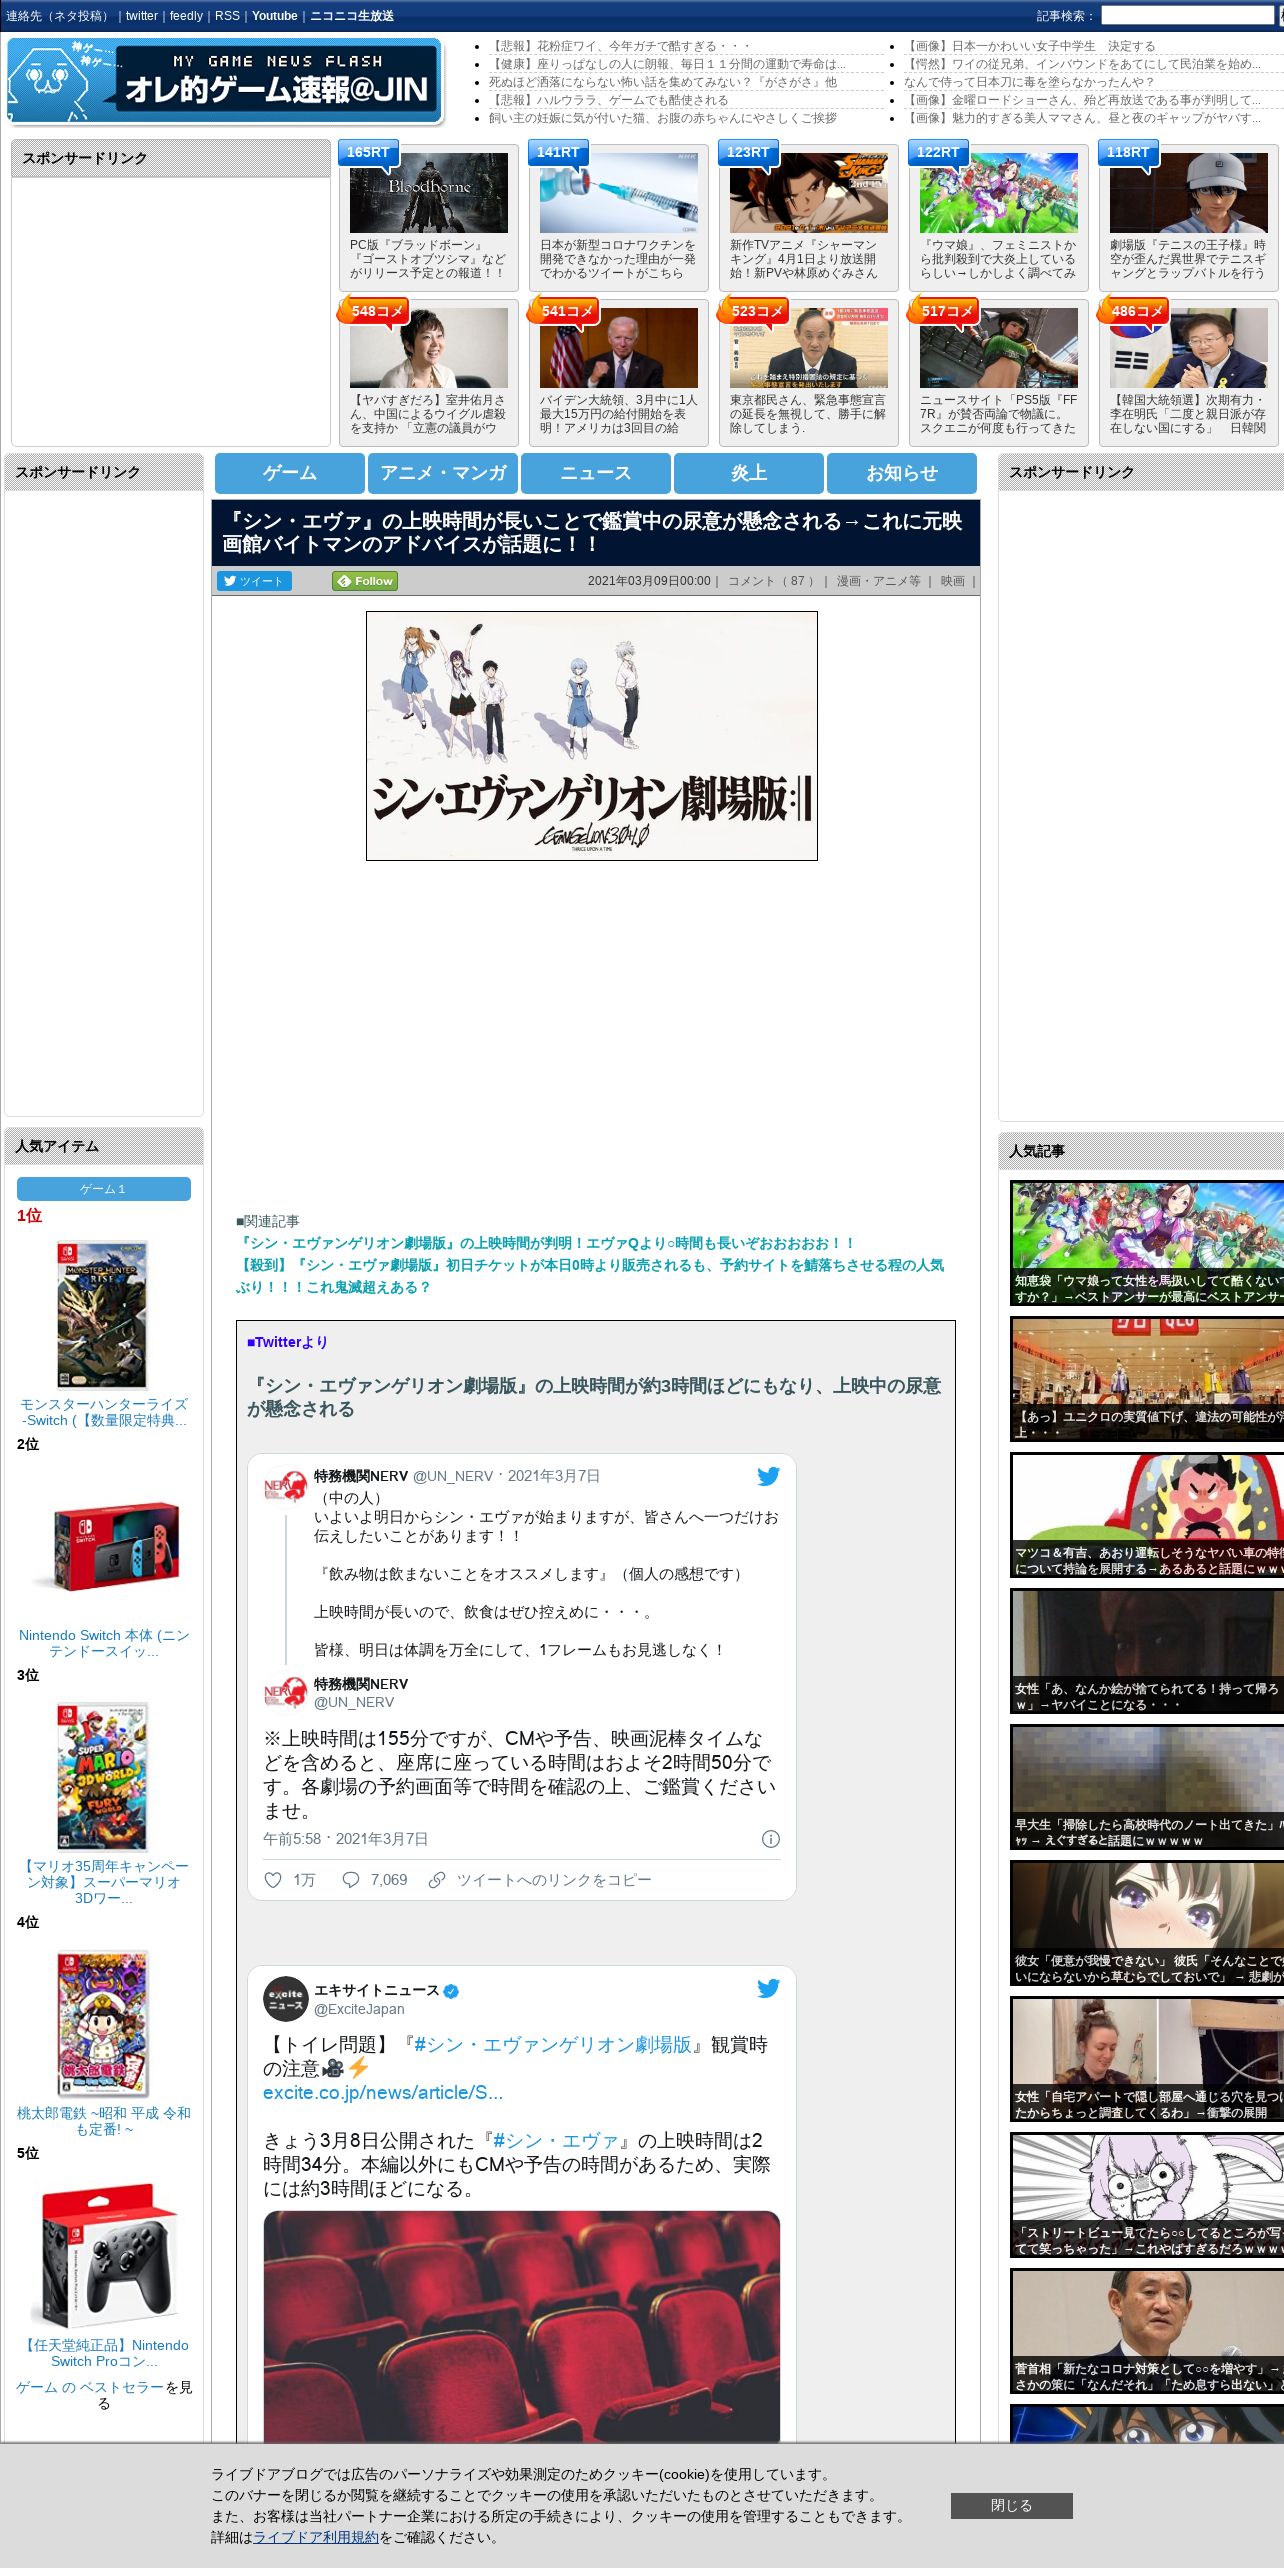1284x2568 pixels.
Task: Open the tweet info circle icon
Action: click(771, 1839)
